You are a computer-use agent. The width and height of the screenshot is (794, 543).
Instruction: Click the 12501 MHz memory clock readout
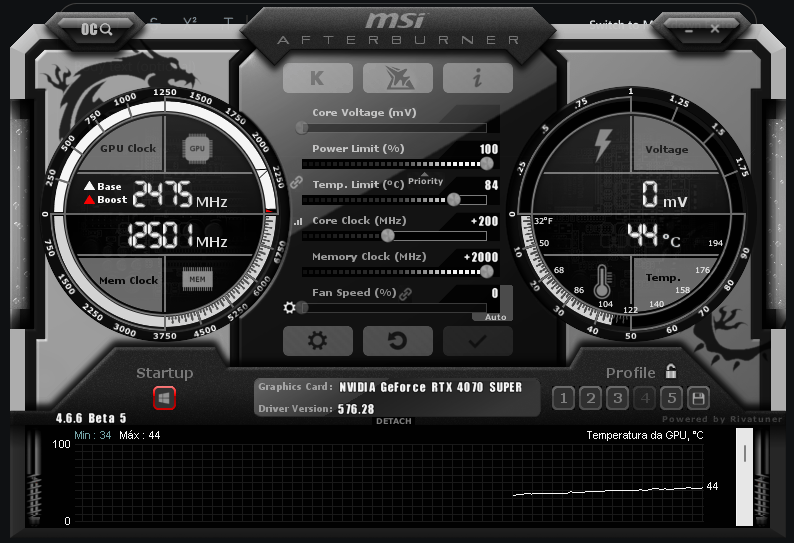[x=177, y=236]
